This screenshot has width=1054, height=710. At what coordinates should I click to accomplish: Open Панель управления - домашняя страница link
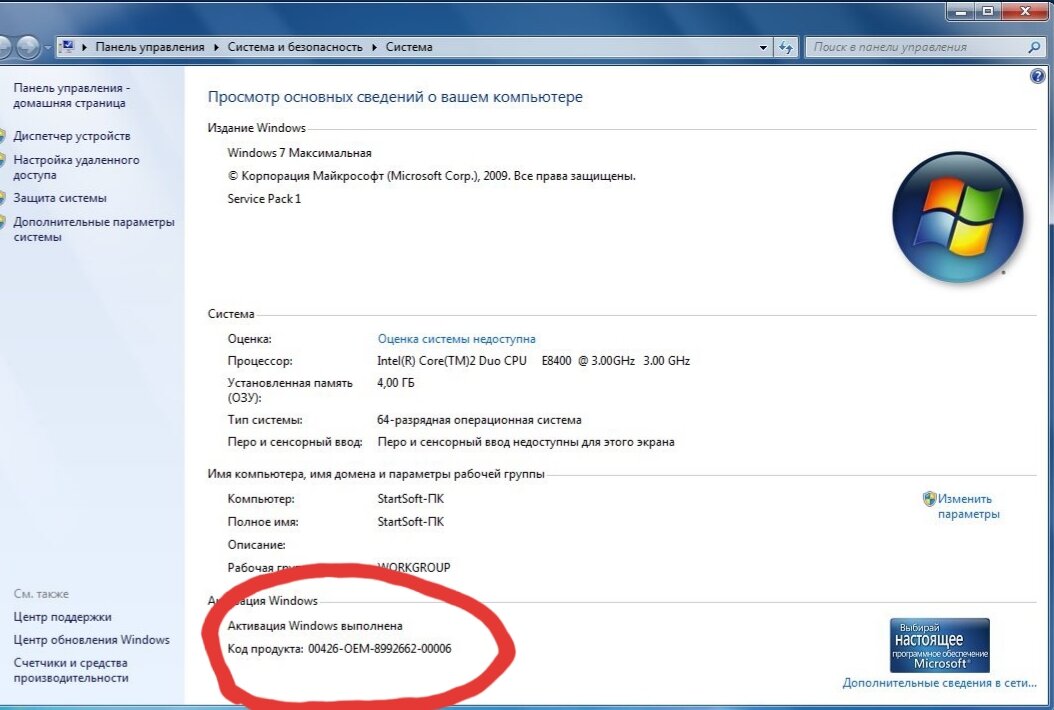coord(71,95)
